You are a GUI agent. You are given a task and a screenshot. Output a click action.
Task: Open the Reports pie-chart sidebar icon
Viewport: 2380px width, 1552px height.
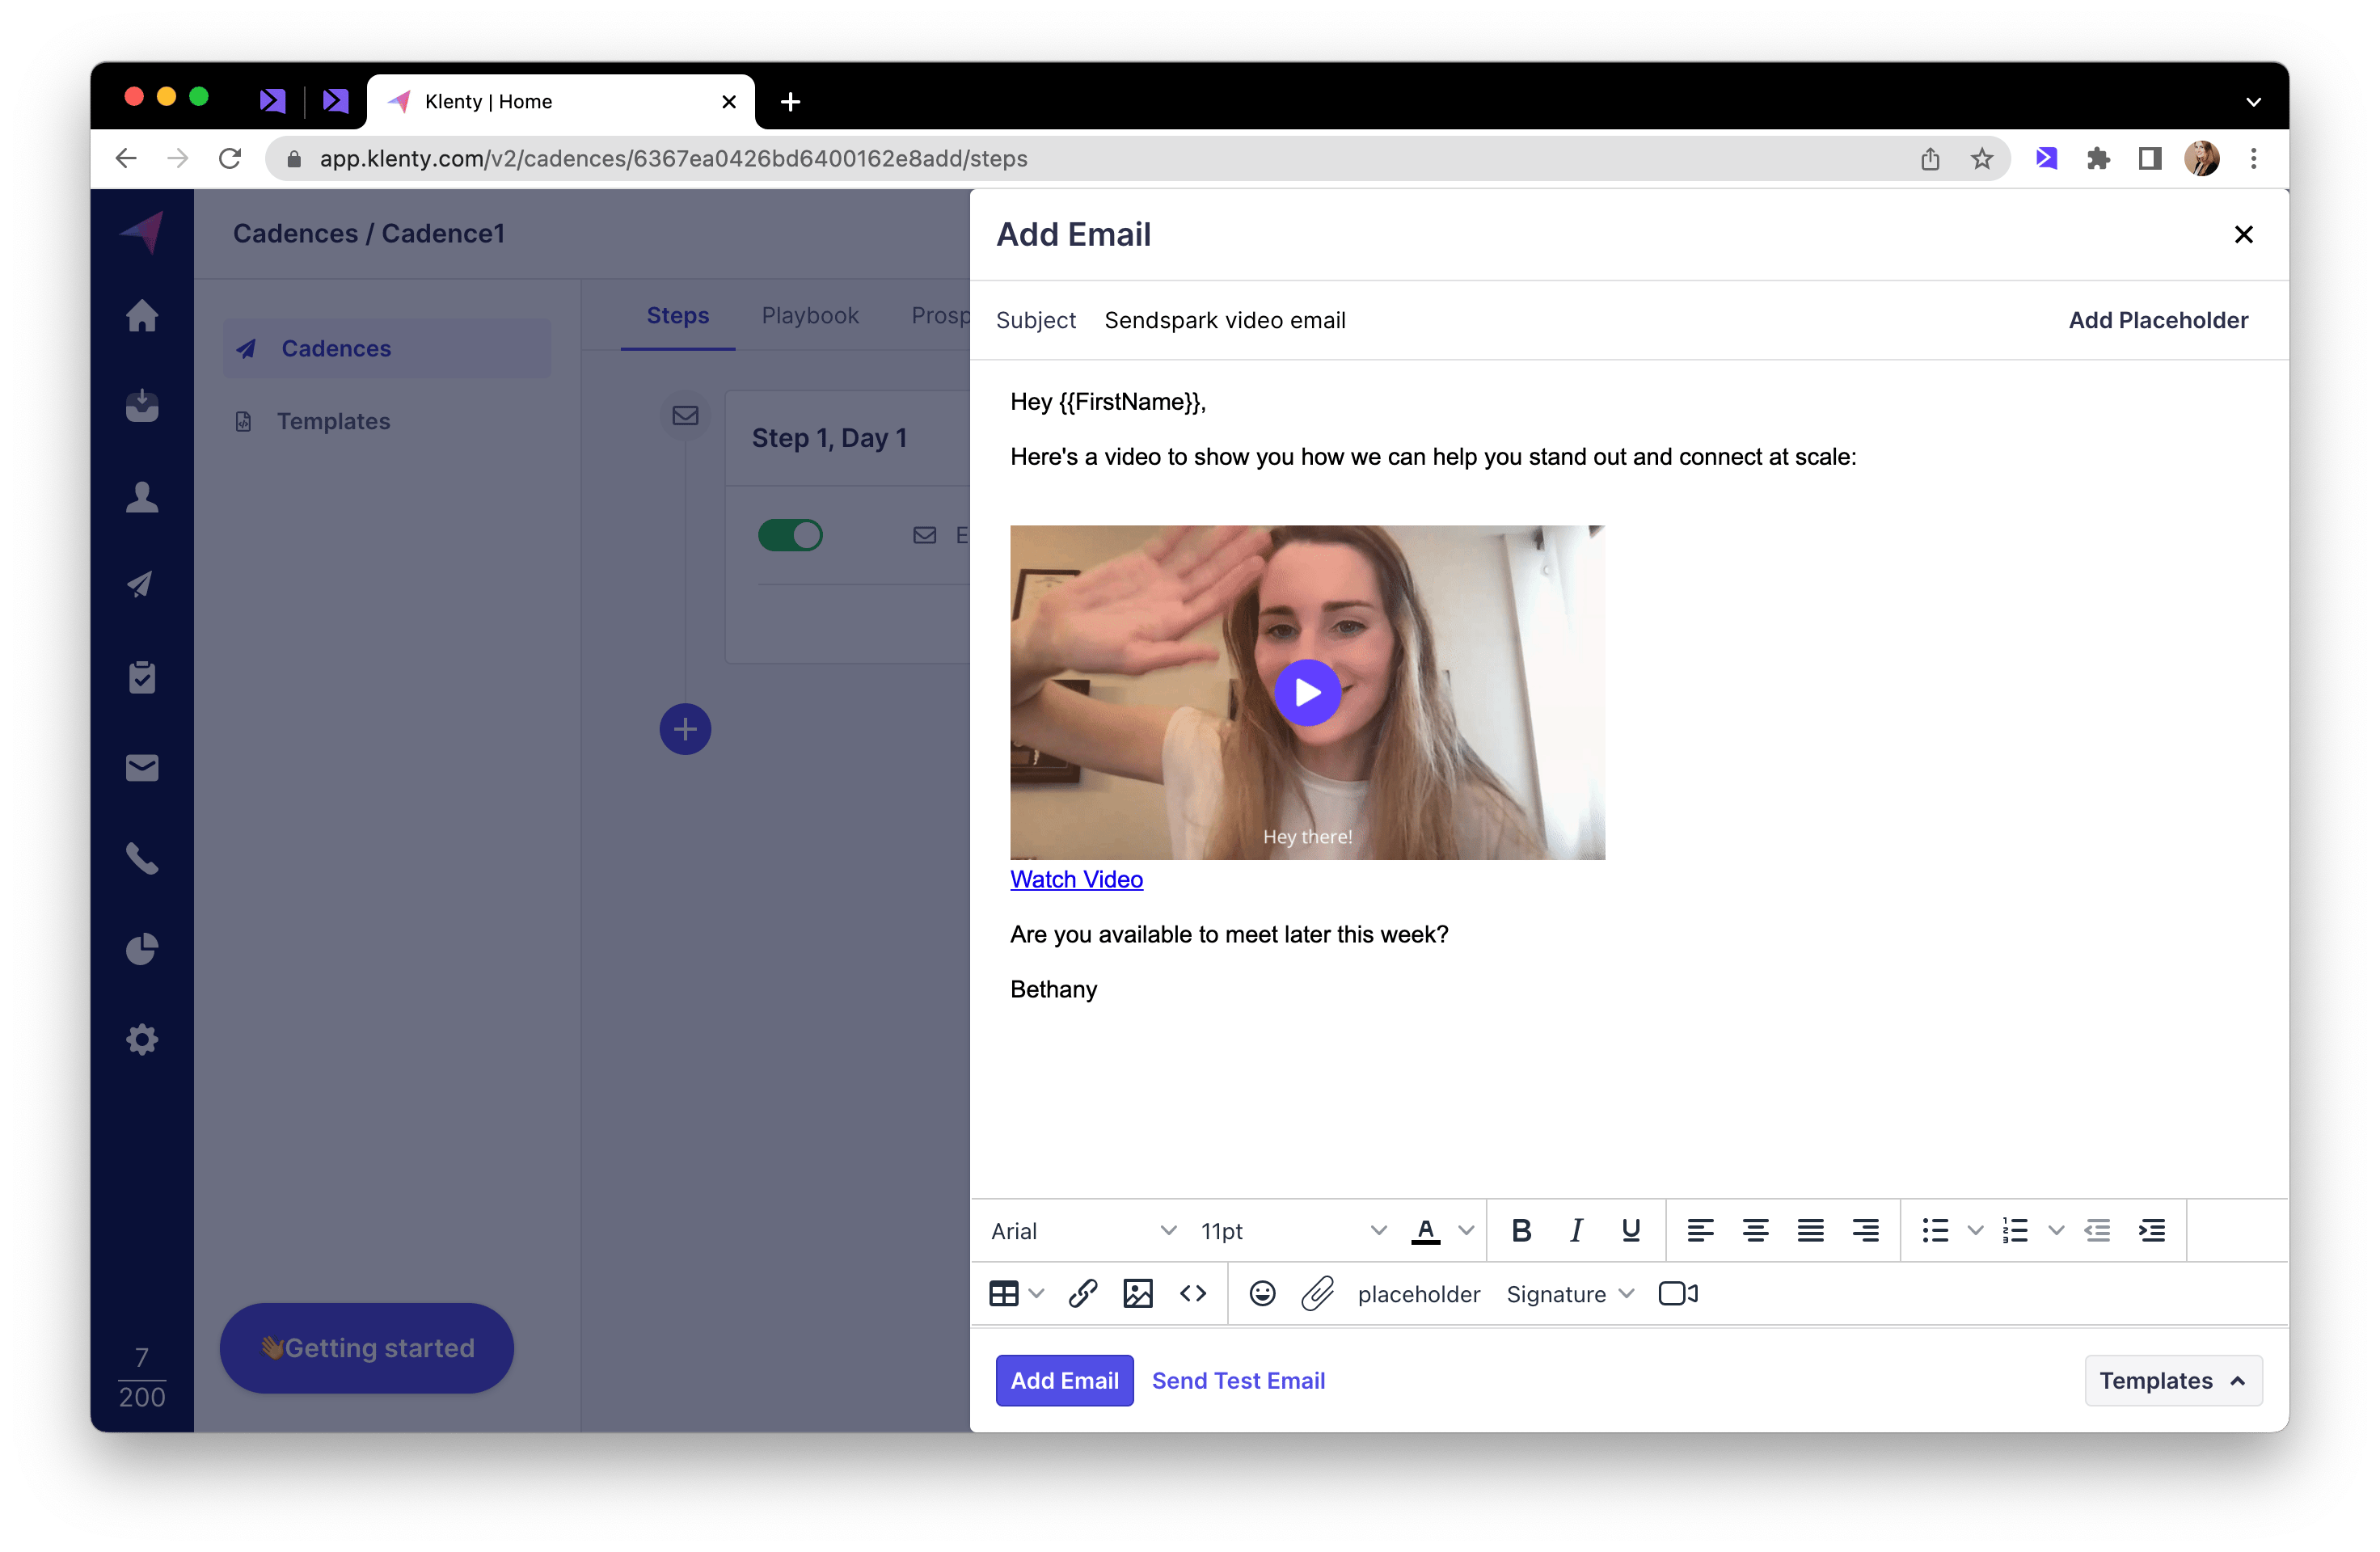142,949
